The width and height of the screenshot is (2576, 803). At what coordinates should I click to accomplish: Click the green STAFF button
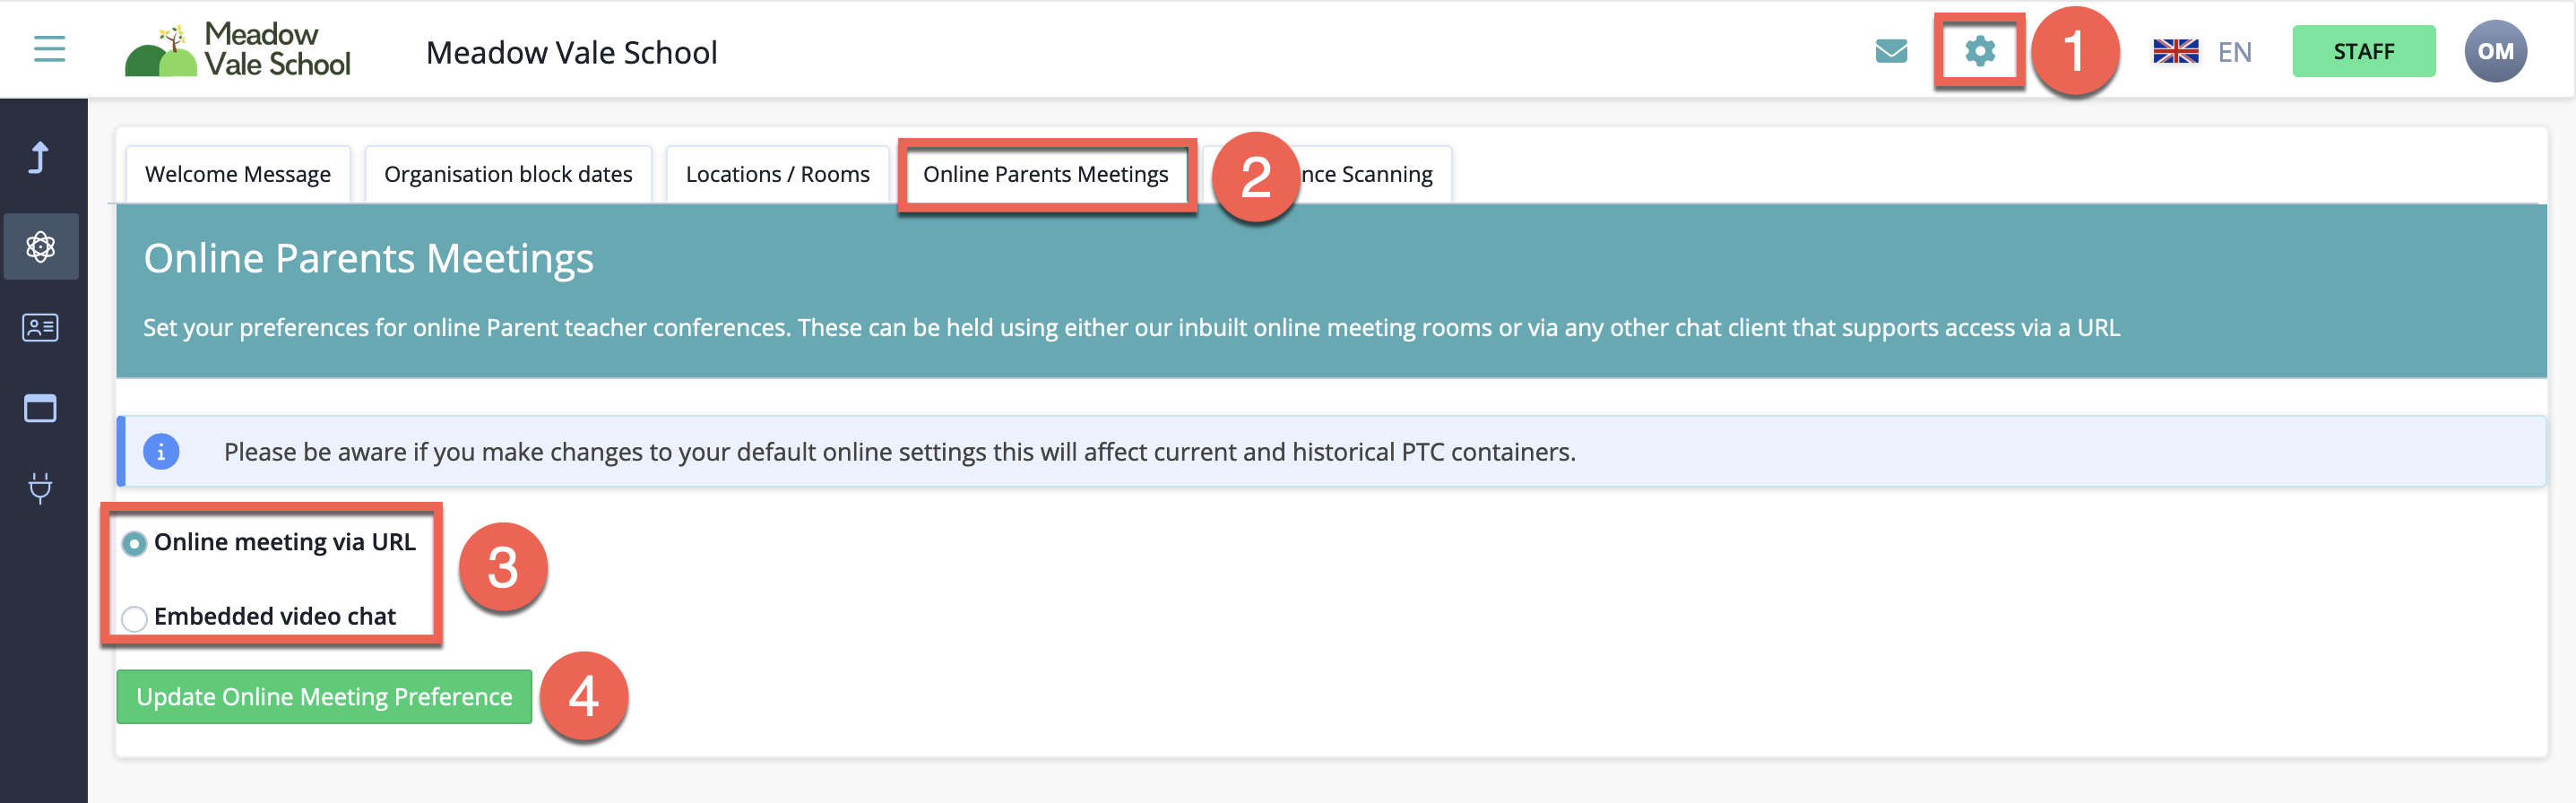tap(2363, 52)
